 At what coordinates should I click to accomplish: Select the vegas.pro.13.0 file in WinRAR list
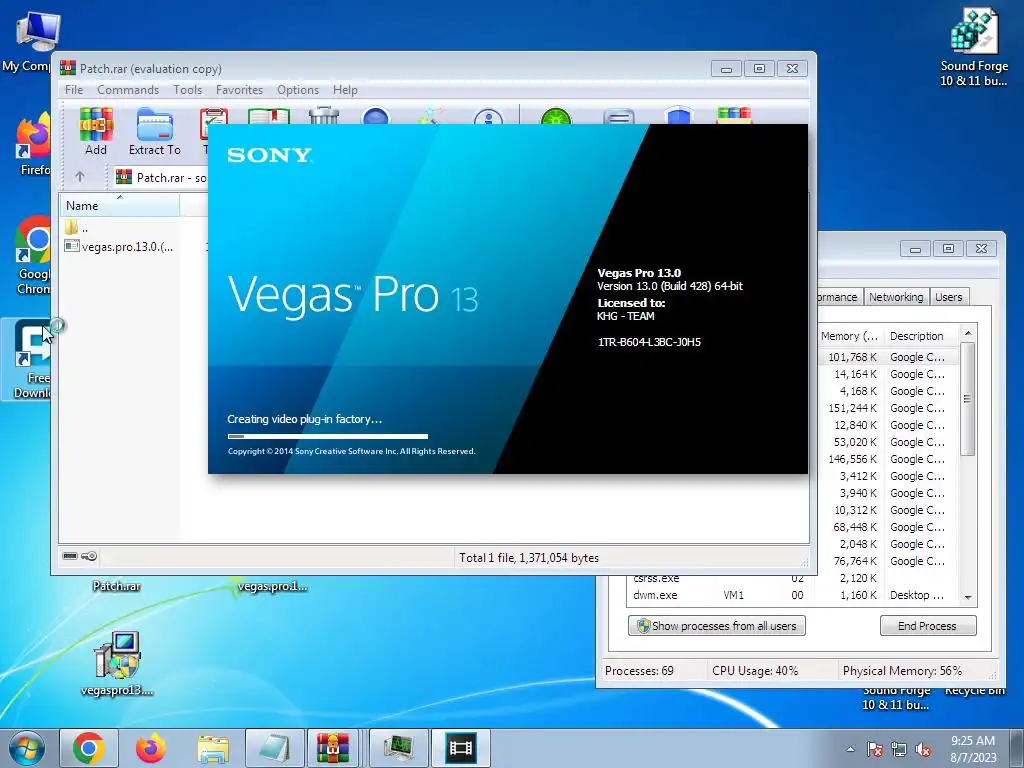tap(120, 247)
